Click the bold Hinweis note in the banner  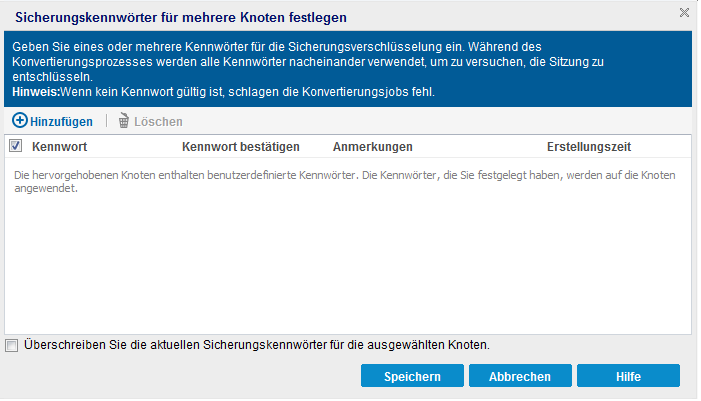coord(34,92)
